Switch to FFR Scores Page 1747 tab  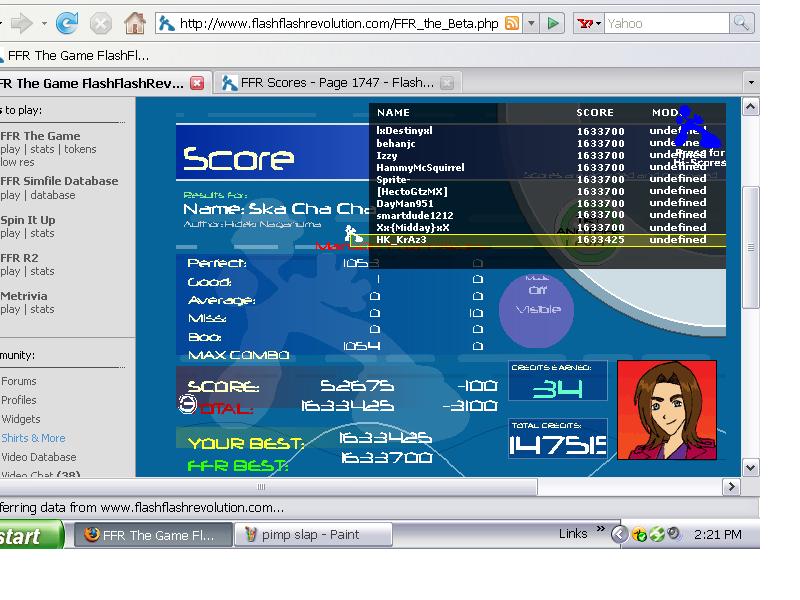click(337, 83)
